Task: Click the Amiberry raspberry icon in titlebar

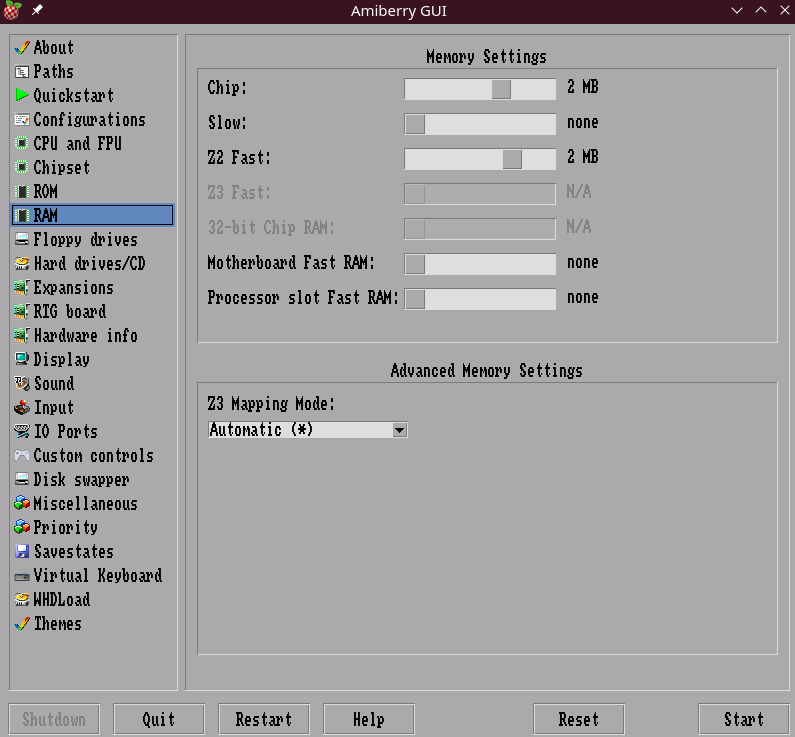Action: pyautogui.click(x=12, y=11)
